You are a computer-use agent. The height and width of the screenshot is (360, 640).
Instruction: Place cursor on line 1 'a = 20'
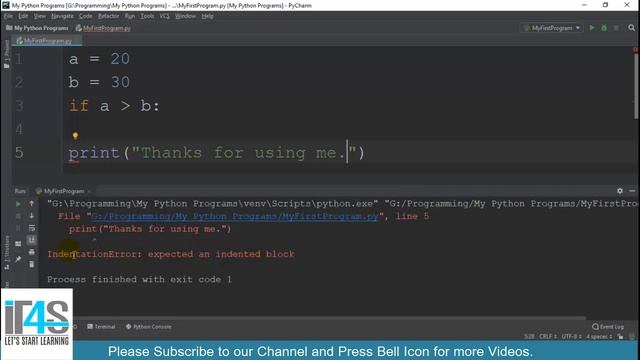99,59
